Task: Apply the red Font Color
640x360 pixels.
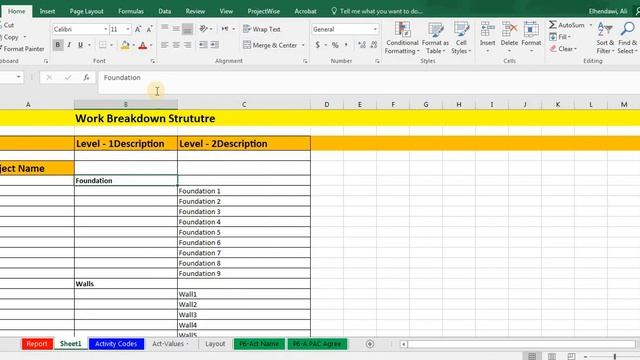Action: coord(142,45)
